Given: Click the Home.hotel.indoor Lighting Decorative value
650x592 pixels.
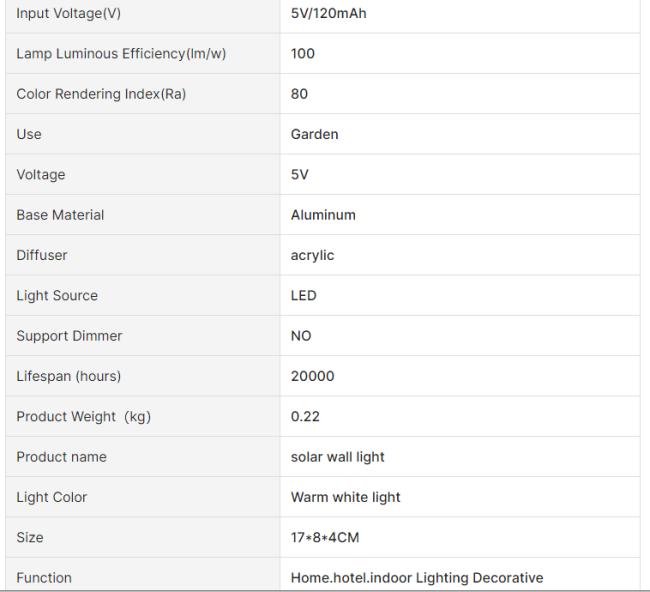Looking at the screenshot, I should 417,577.
